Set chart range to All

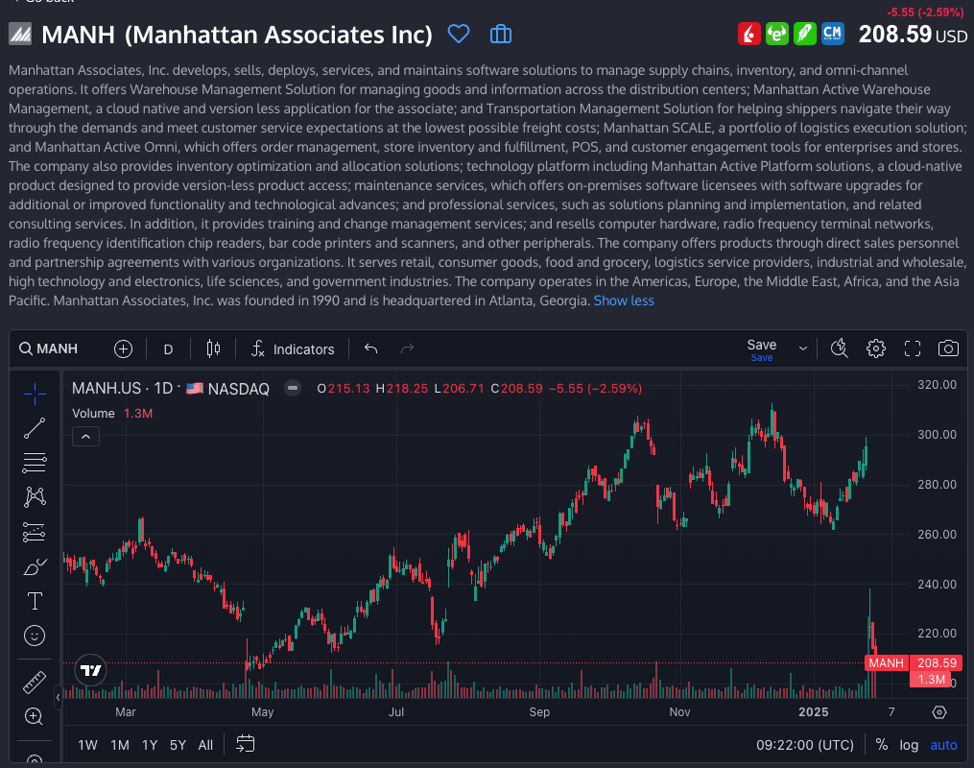(205, 745)
